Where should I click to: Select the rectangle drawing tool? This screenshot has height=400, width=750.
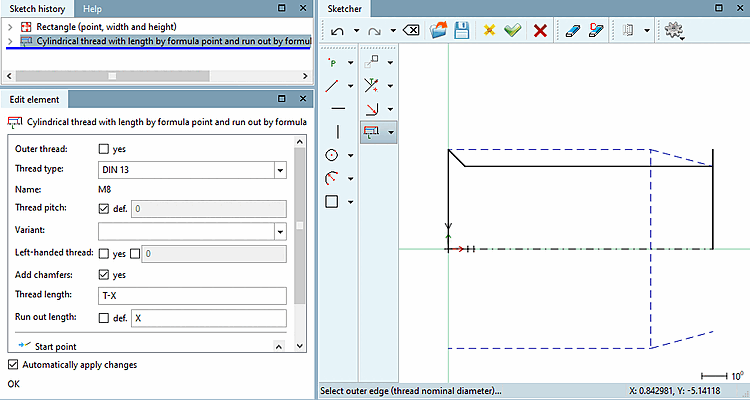[333, 201]
